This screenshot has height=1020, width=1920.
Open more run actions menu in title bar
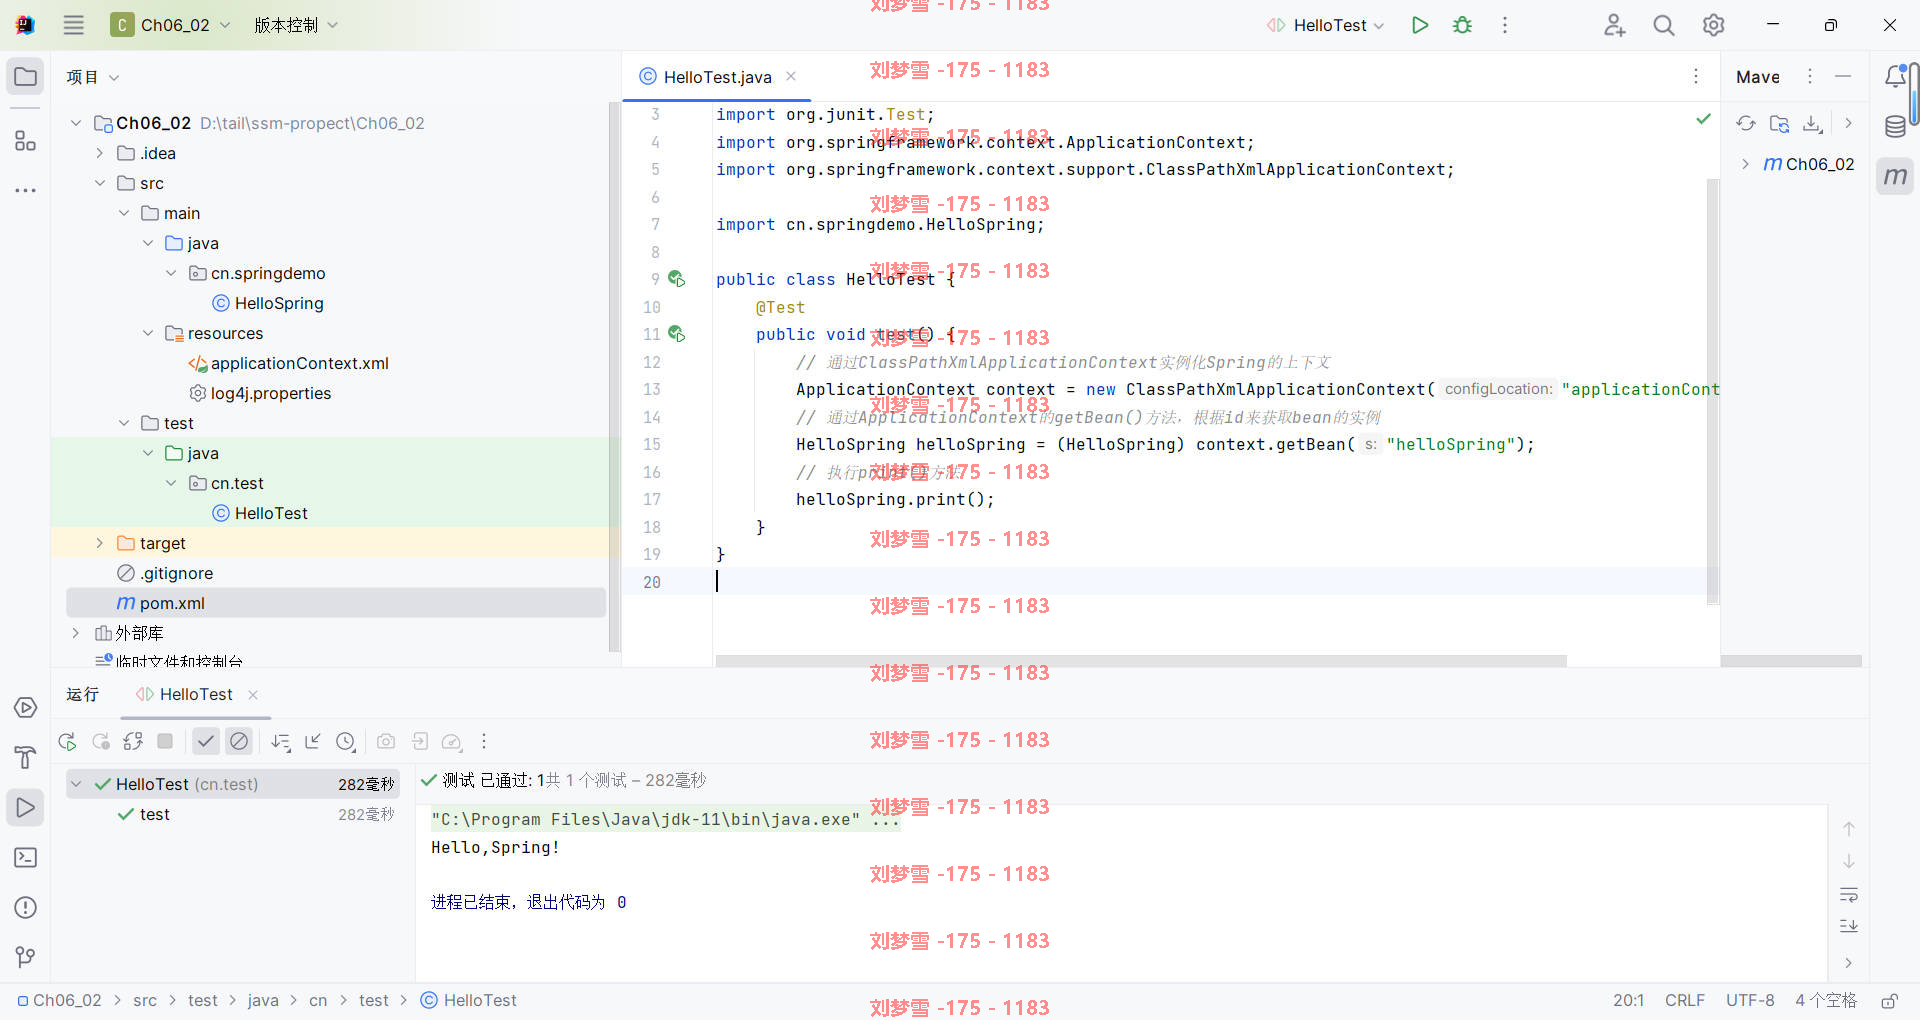pos(1504,25)
